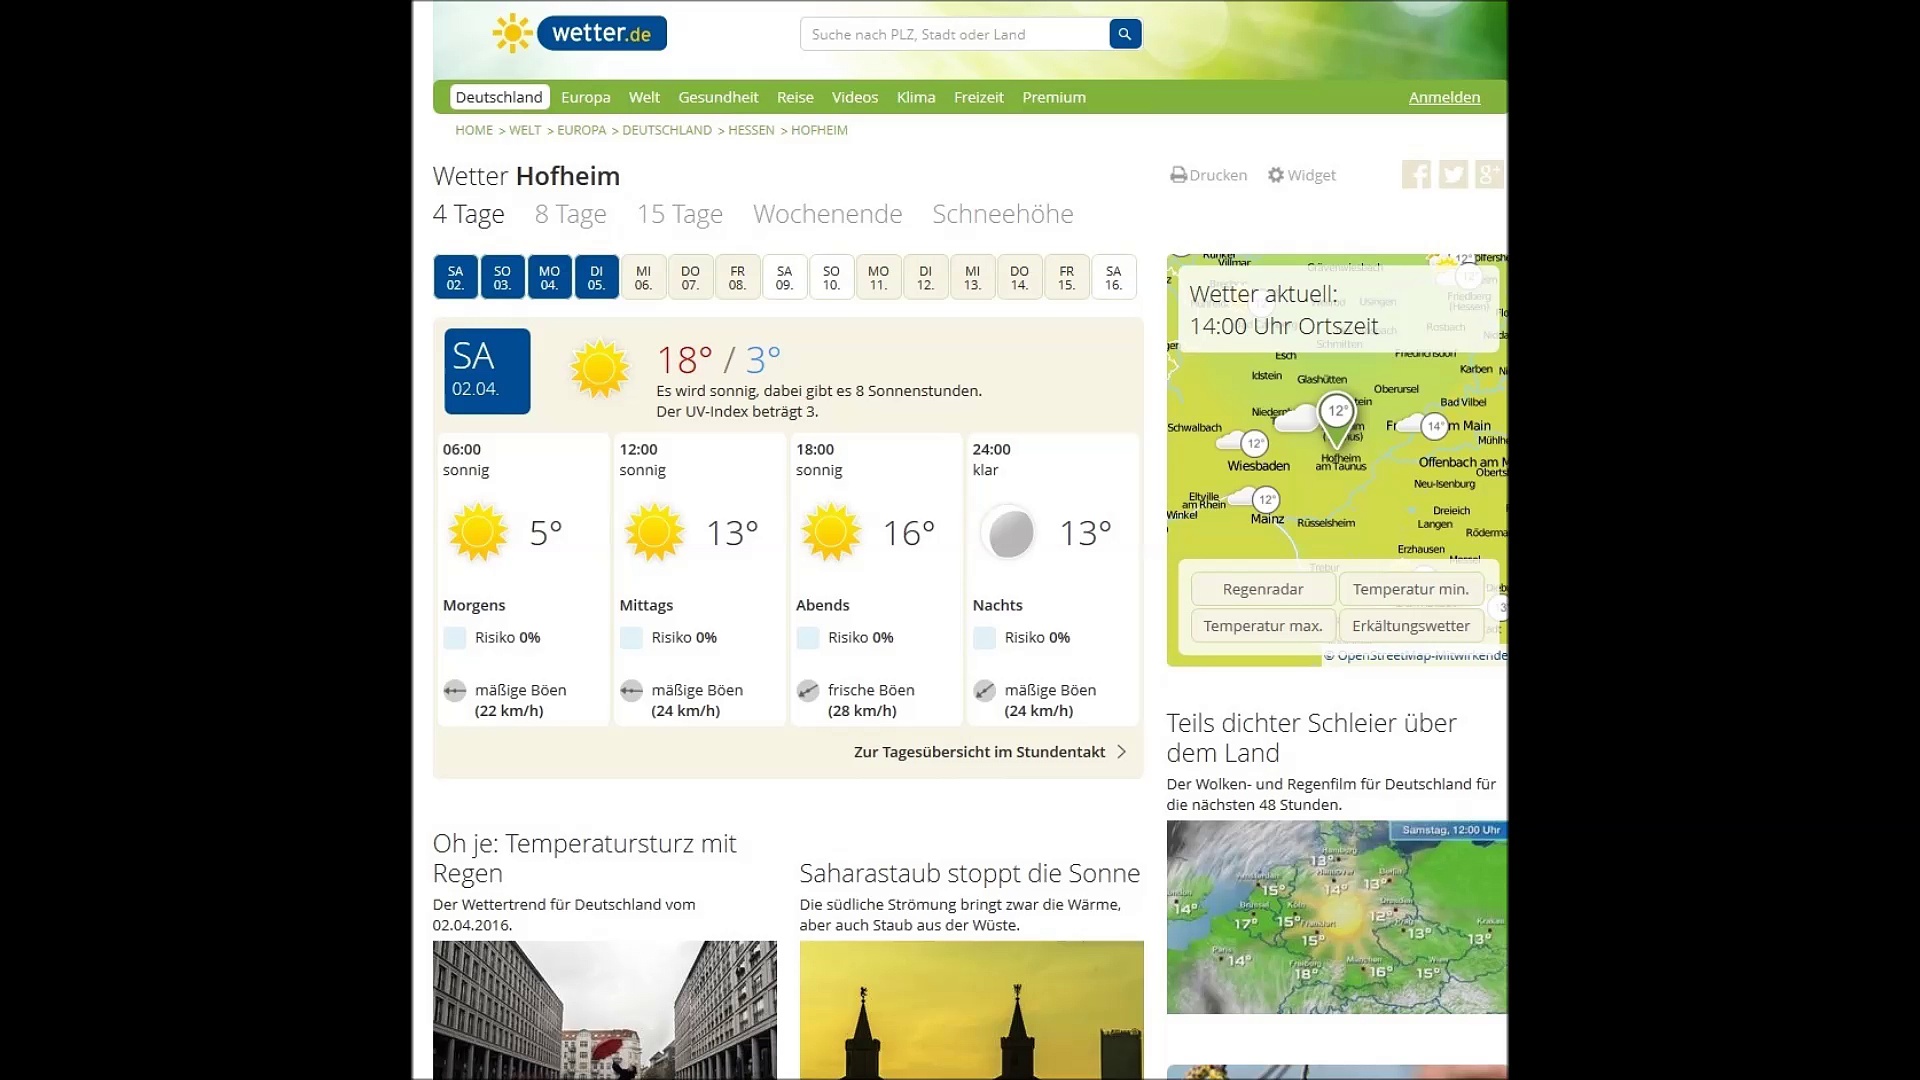Click the Drucken printer icon

[1178, 175]
